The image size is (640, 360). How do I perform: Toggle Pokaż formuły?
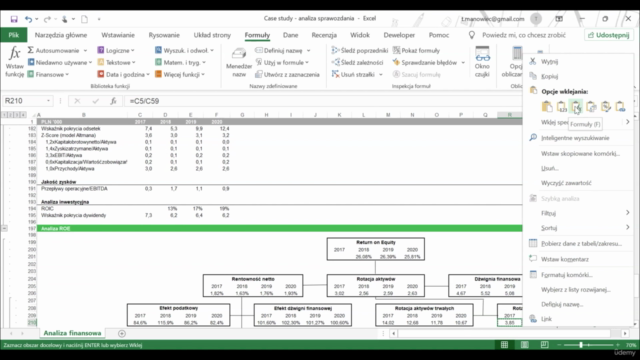point(416,51)
